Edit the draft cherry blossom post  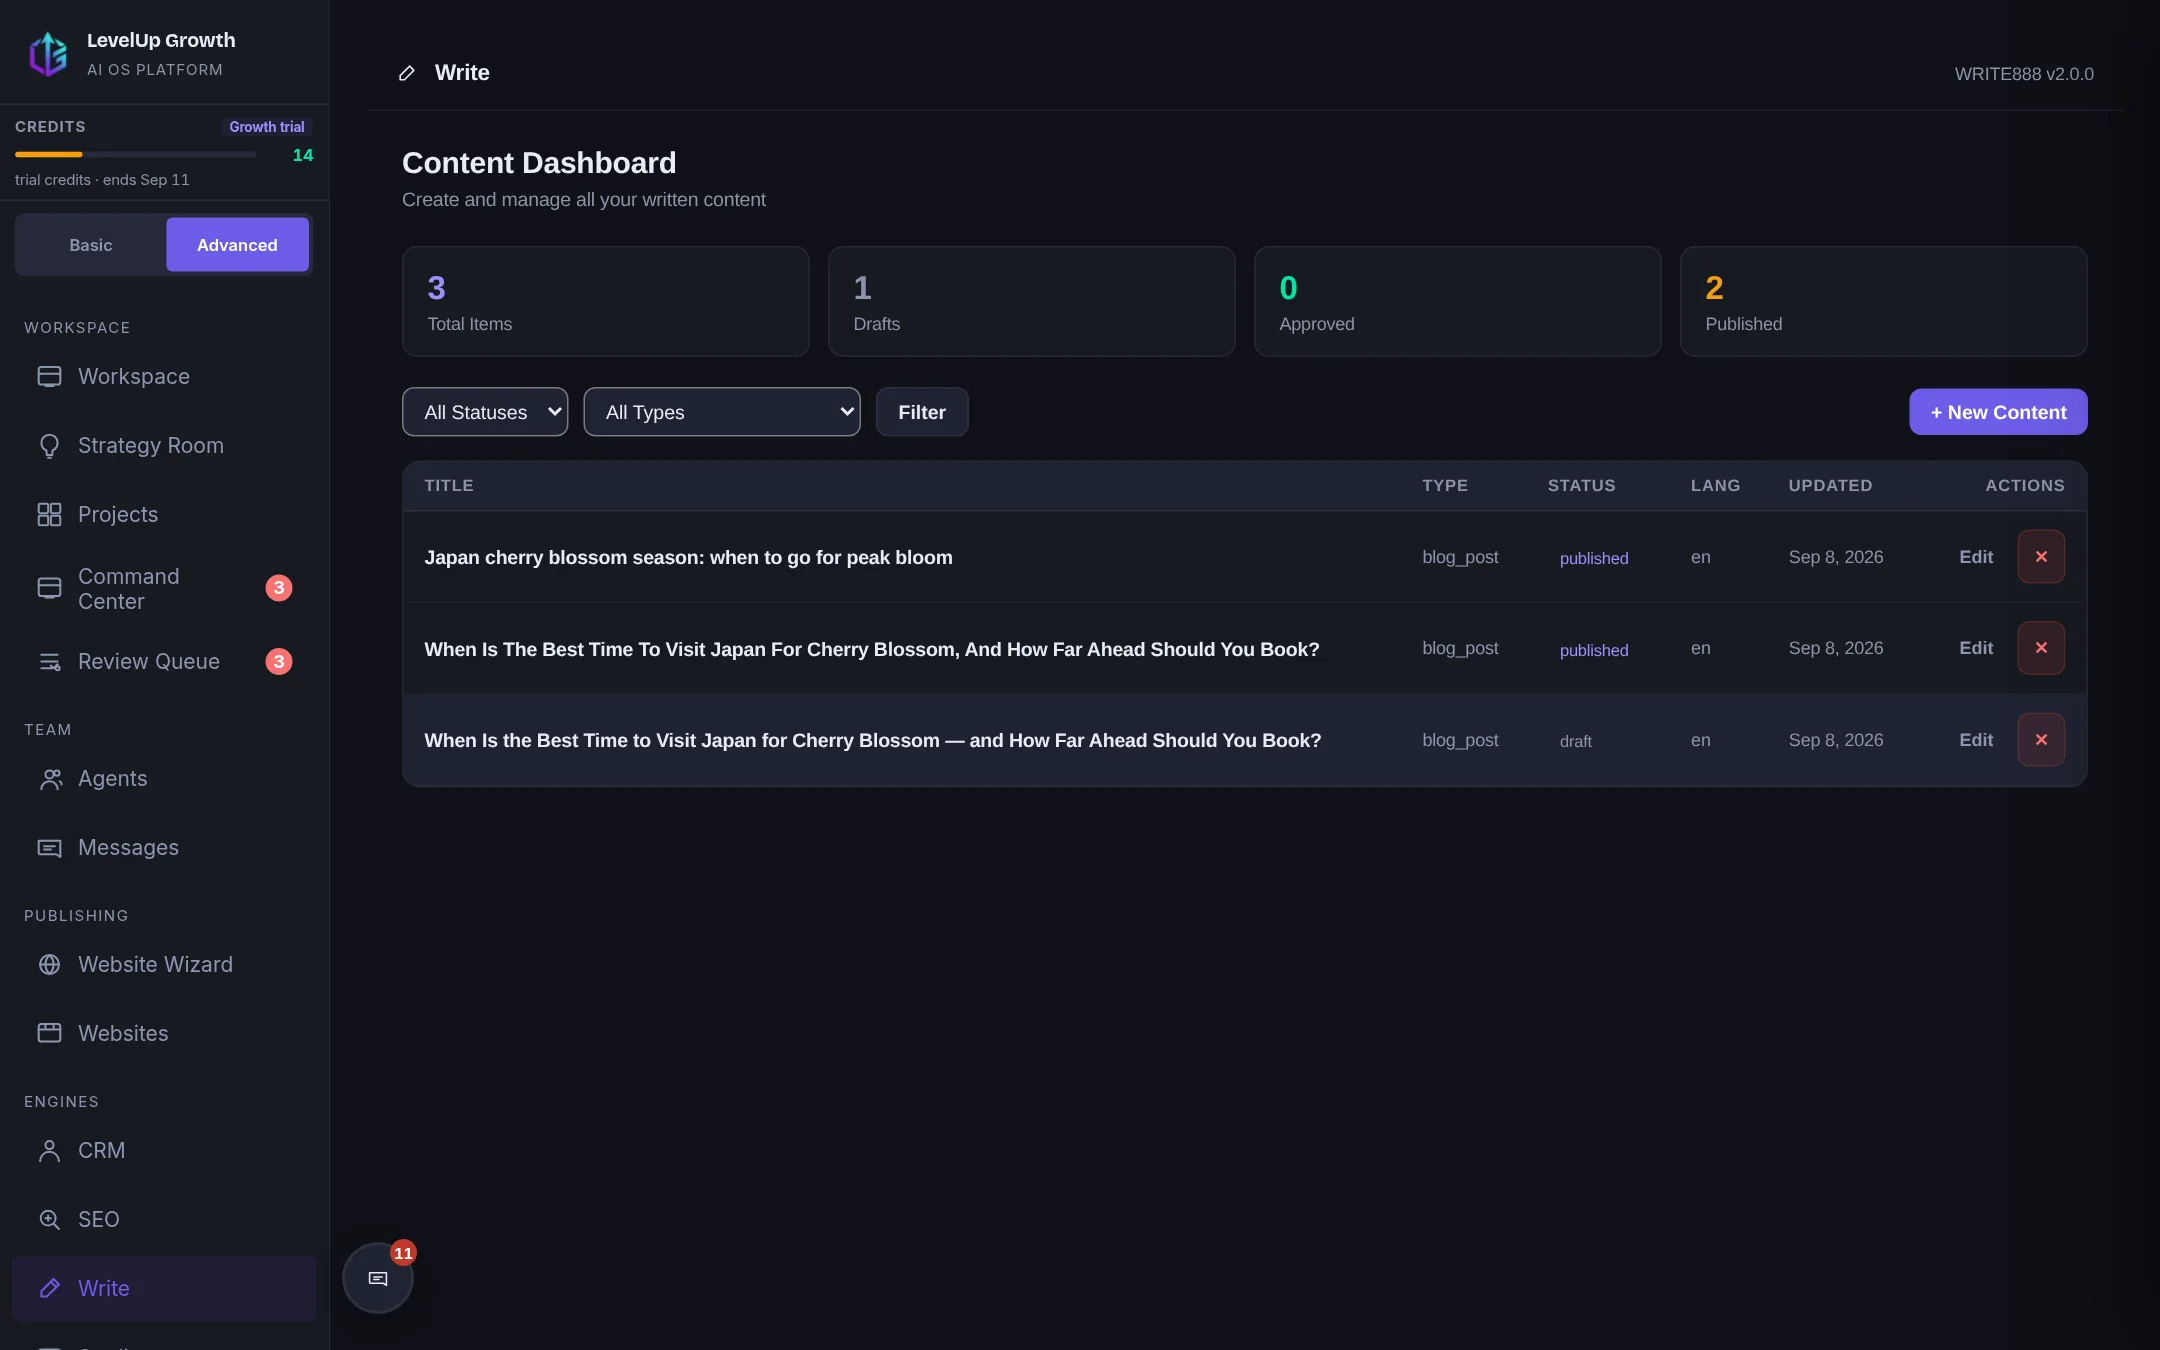pyautogui.click(x=1976, y=740)
